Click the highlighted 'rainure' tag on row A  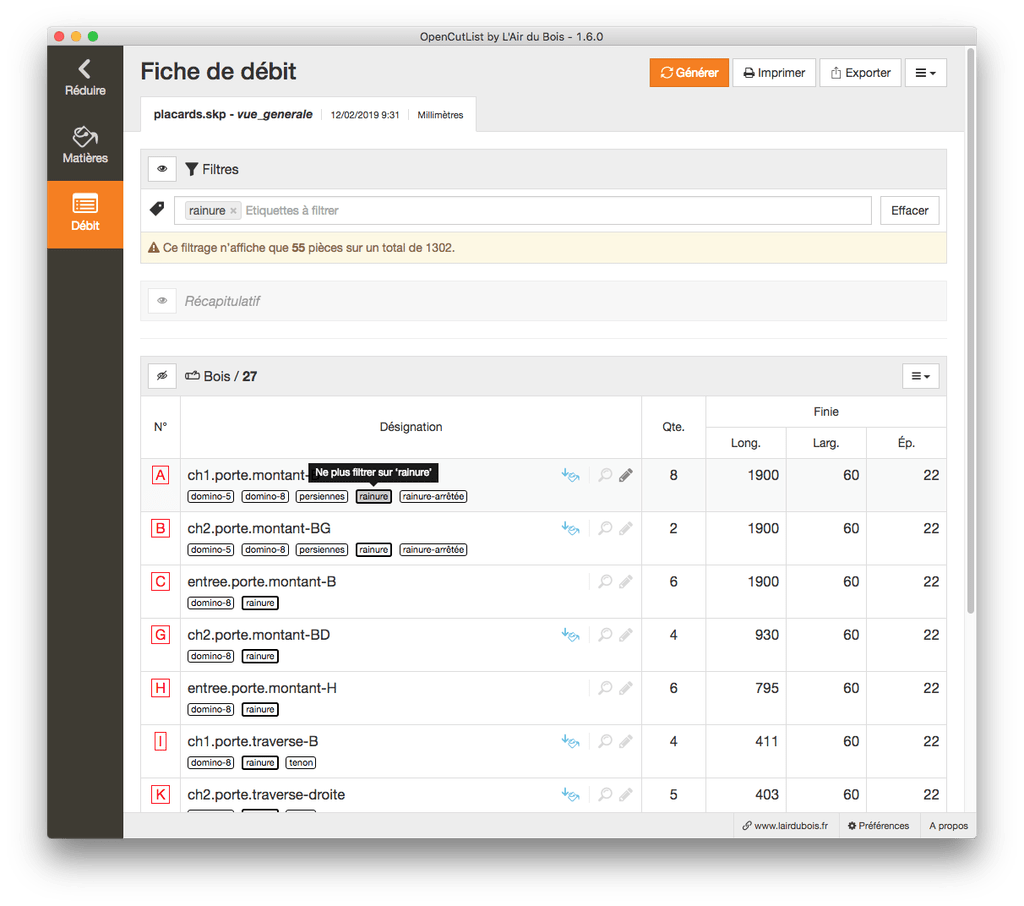click(x=374, y=496)
